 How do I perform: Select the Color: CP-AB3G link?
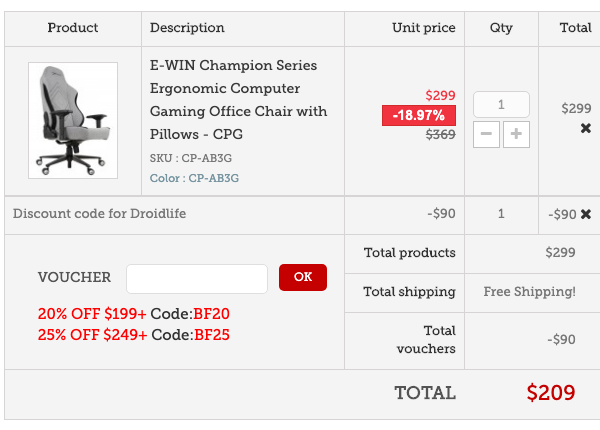pyautogui.click(x=195, y=179)
